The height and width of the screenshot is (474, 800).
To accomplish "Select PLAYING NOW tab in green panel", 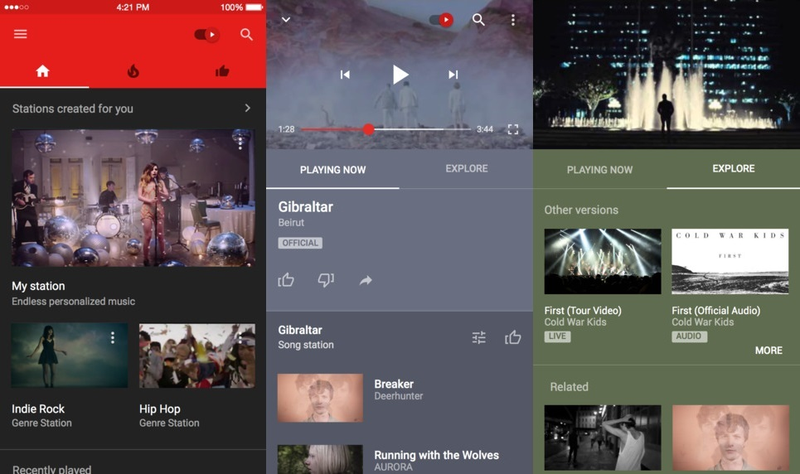I will [x=599, y=170].
